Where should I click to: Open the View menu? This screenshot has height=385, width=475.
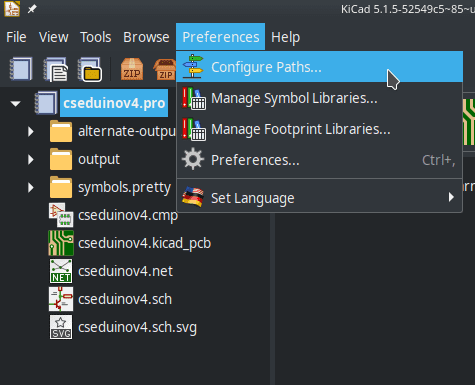tap(53, 37)
